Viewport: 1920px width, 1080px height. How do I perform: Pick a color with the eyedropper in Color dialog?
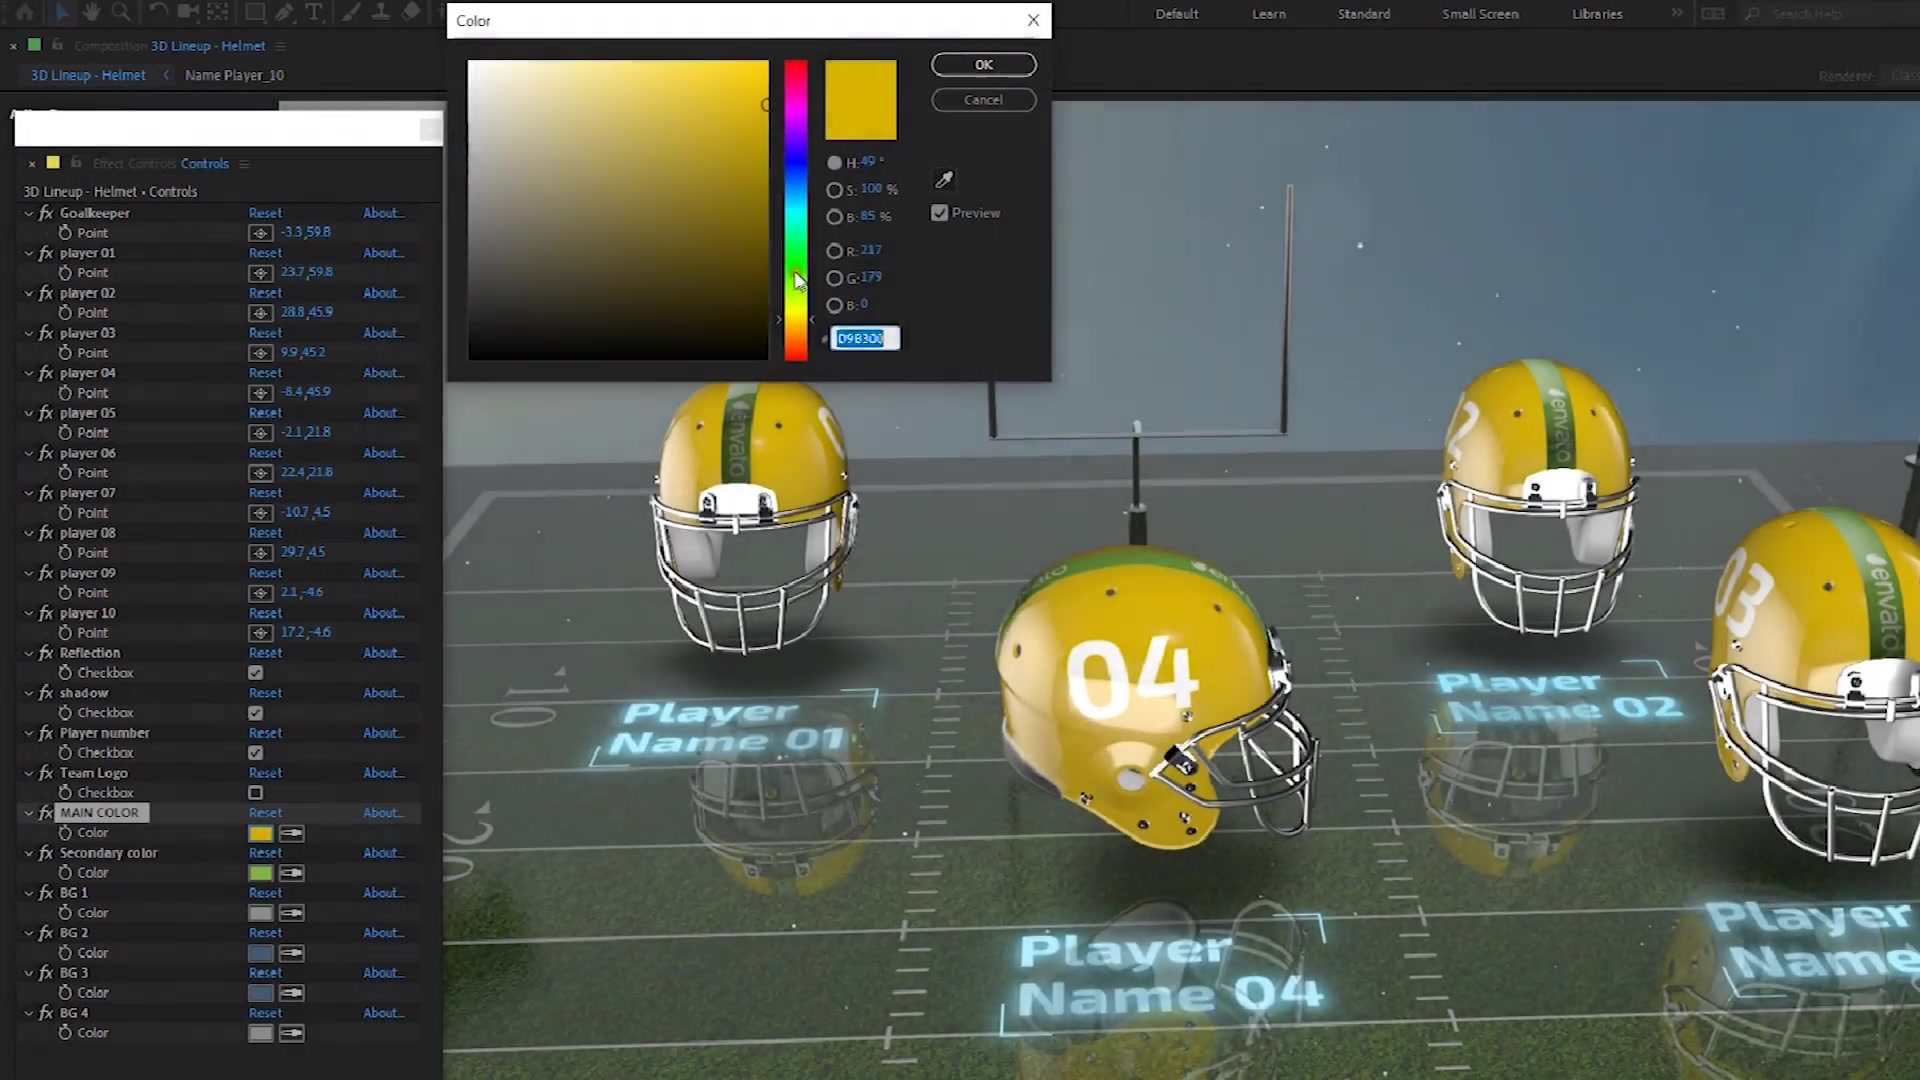click(x=943, y=180)
